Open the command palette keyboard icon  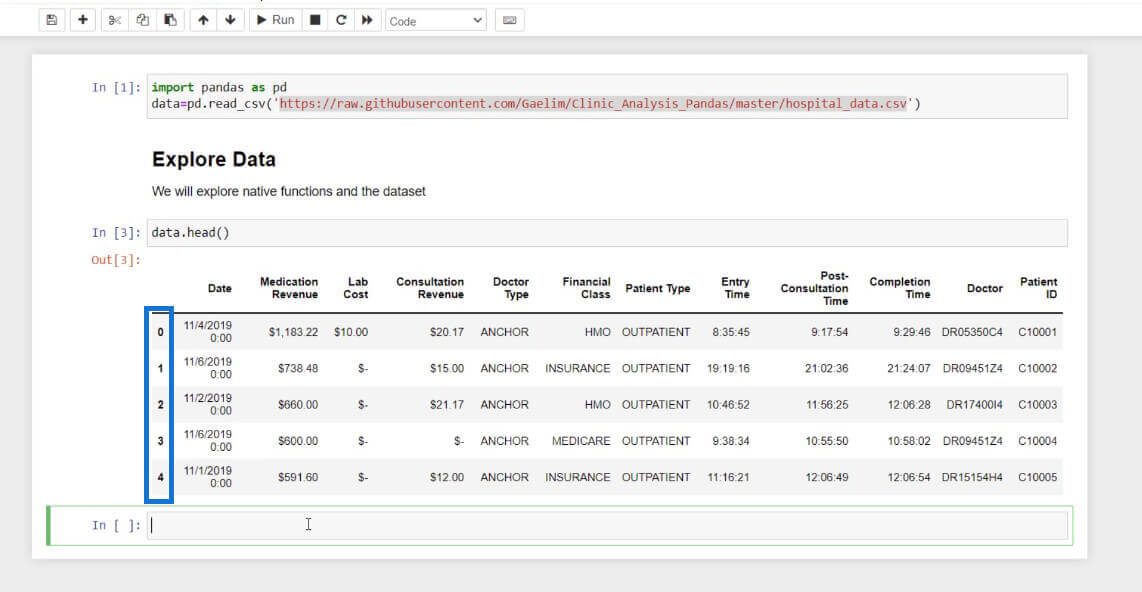coord(509,20)
